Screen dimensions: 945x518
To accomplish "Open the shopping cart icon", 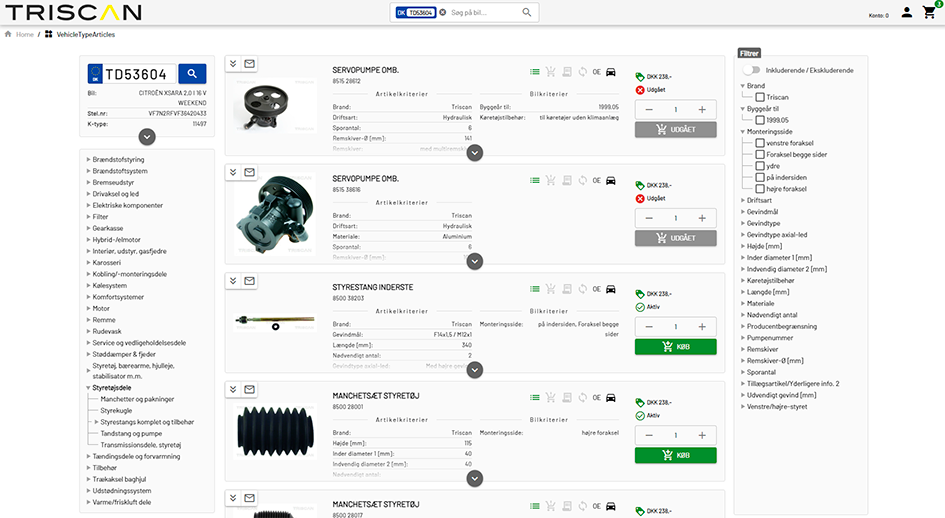I will tap(929, 13).
